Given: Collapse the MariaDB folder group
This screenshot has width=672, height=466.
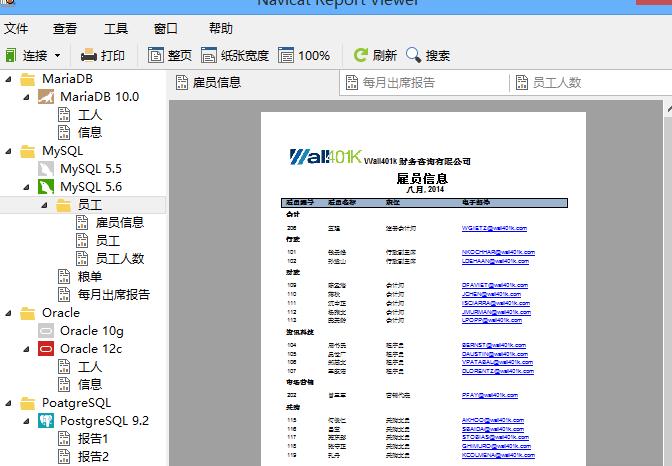Looking at the screenshot, I should pos(8,79).
